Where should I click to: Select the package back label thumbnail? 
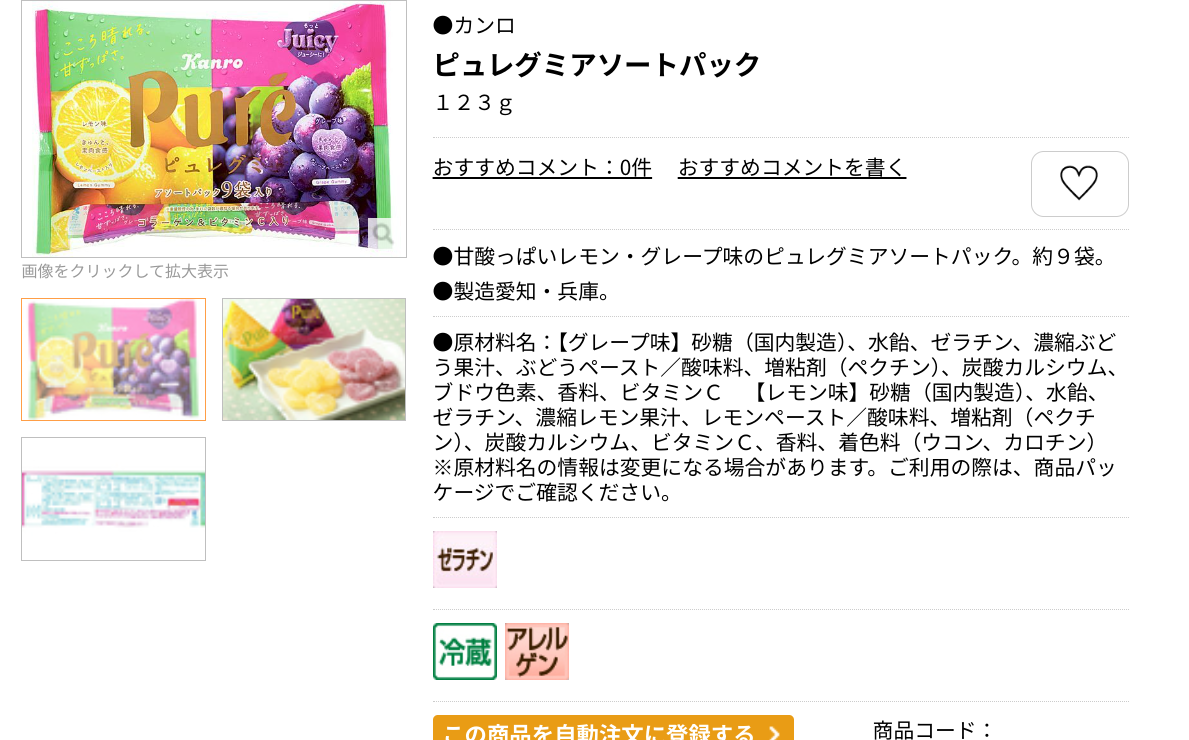click(114, 499)
